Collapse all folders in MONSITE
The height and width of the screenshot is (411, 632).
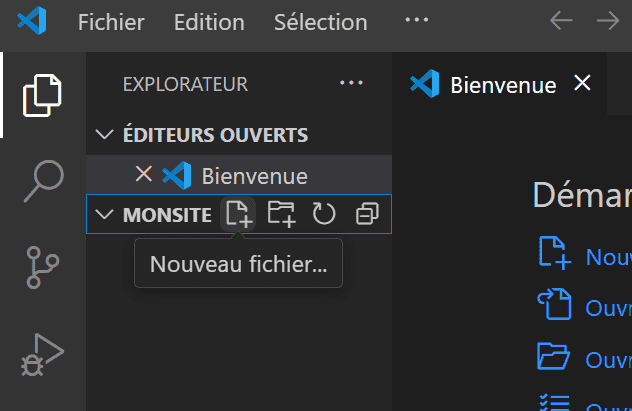(367, 214)
